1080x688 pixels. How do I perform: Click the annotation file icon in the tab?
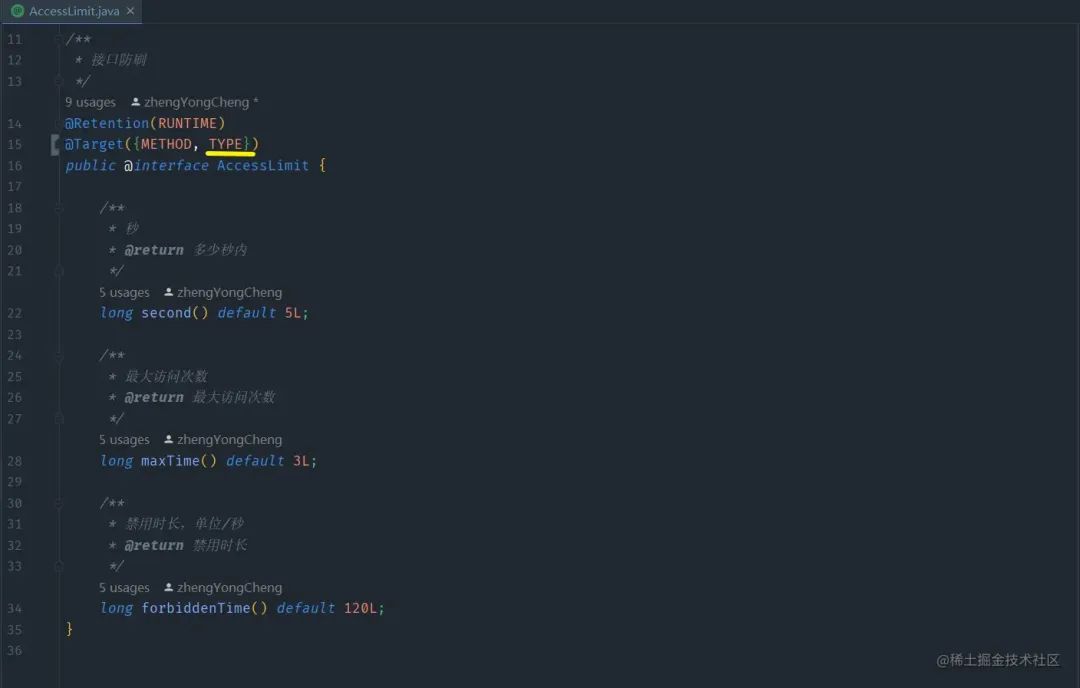(x=18, y=11)
